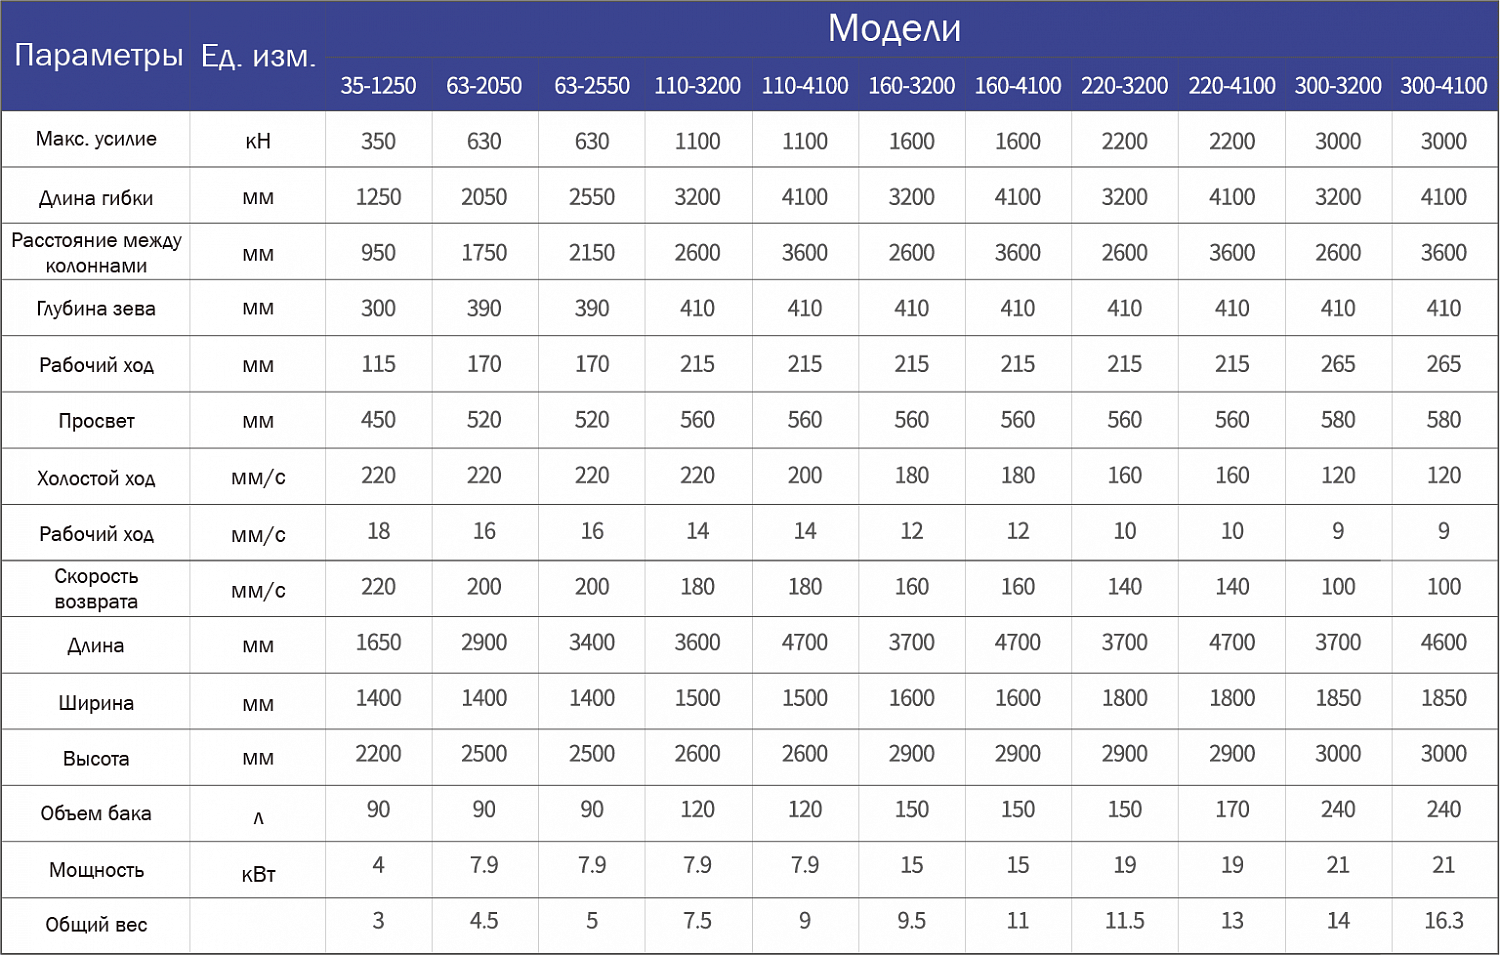The image size is (1500, 955).
Task: Select the "Объем бака" row label
Action: click(96, 814)
